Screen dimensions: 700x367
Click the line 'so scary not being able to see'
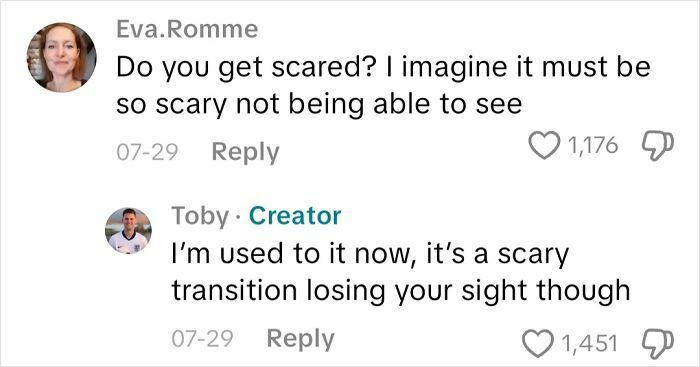[x=319, y=105]
